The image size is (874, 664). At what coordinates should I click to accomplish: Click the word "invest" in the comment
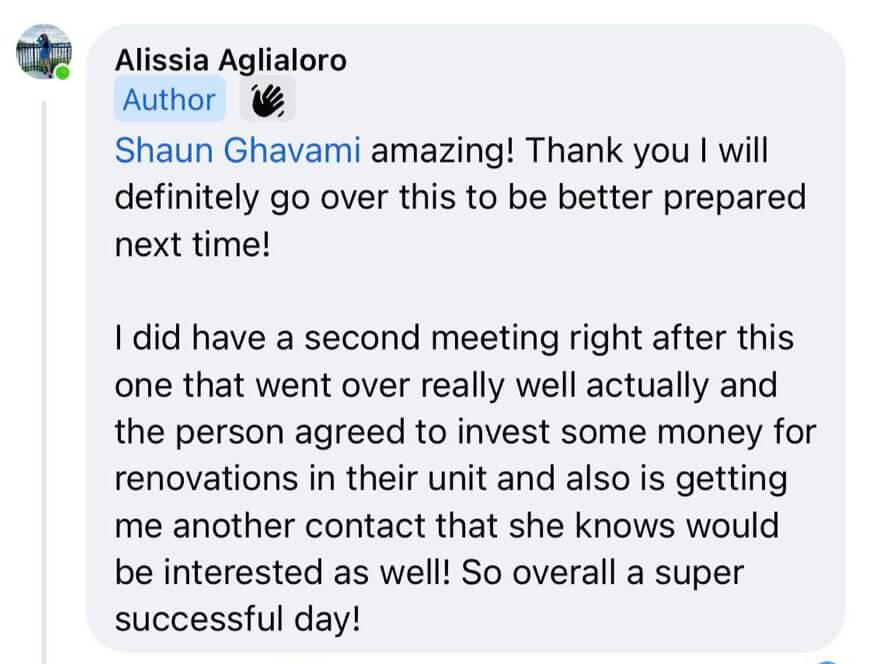503,432
